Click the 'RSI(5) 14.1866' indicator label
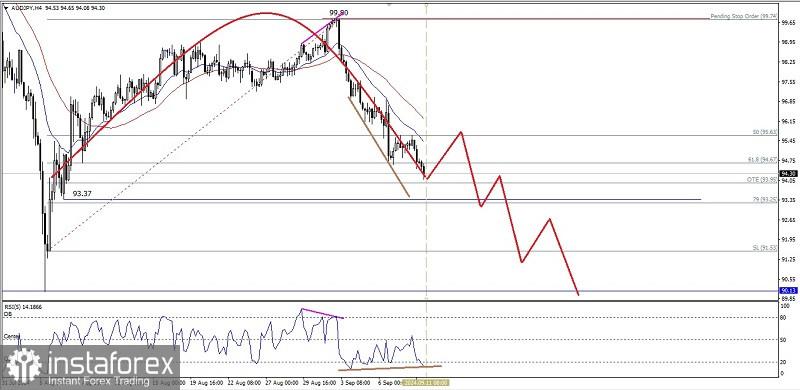Screen dimensions: 800x390 [23, 307]
